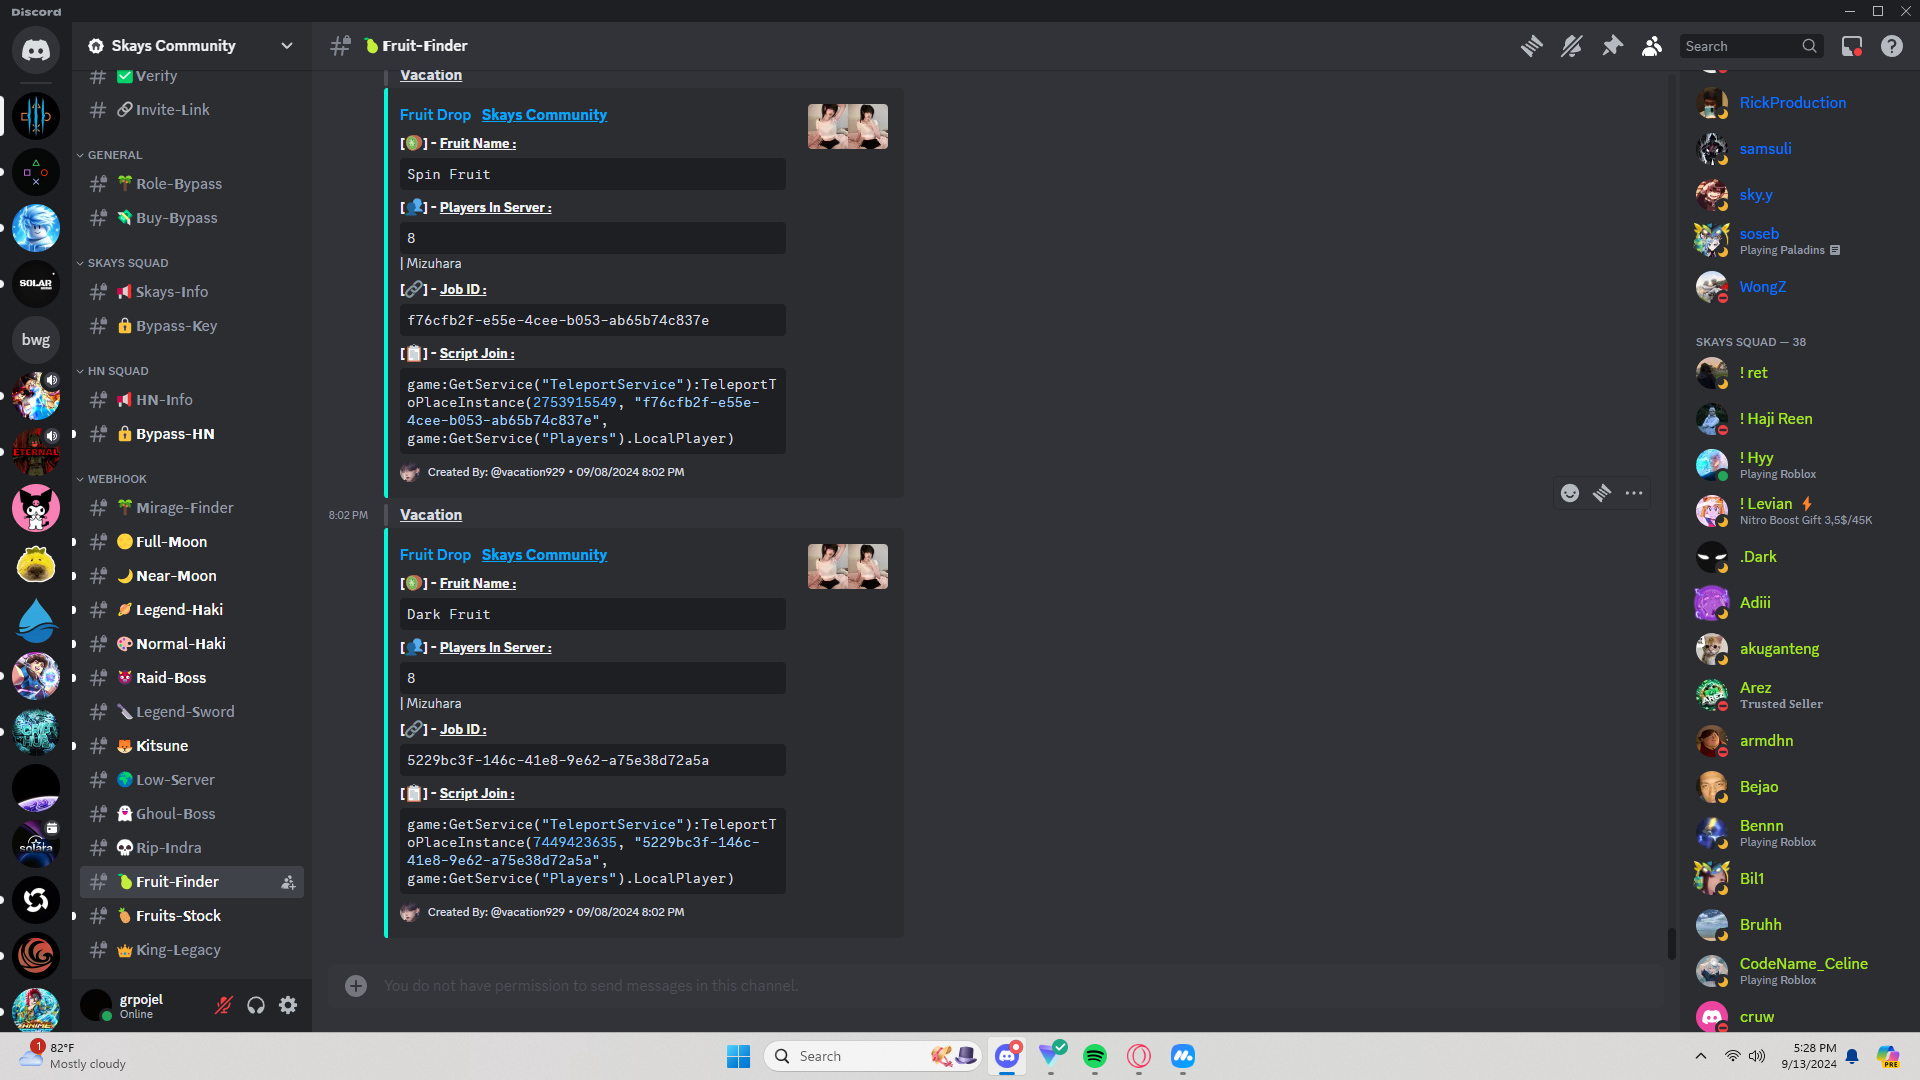
Task: Open the Kitsune channel
Action: (x=192, y=746)
